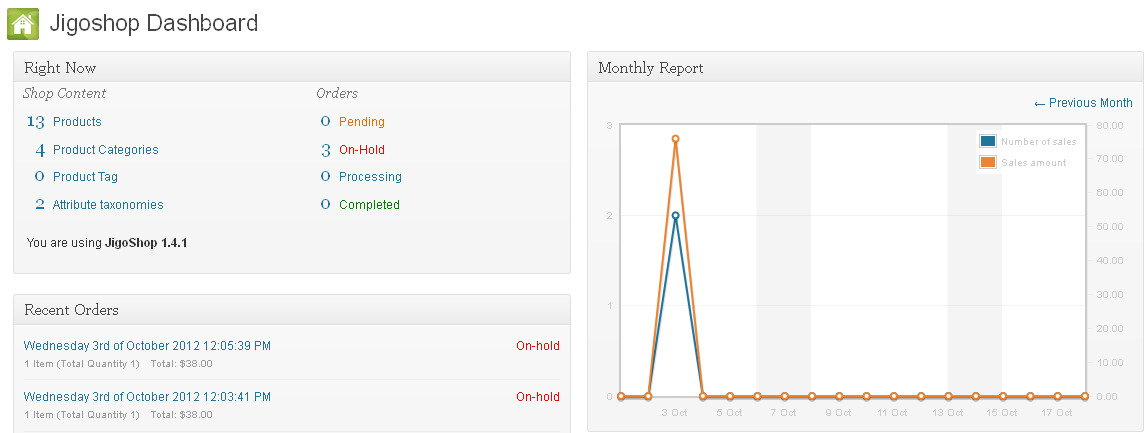The image size is (1147, 433).
Task: View Processing orders
Action: click(x=370, y=177)
